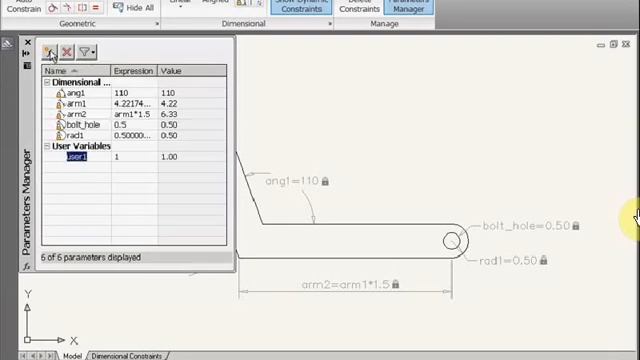
Task: Go to last layout tab arrow
Action: coord(50,356)
